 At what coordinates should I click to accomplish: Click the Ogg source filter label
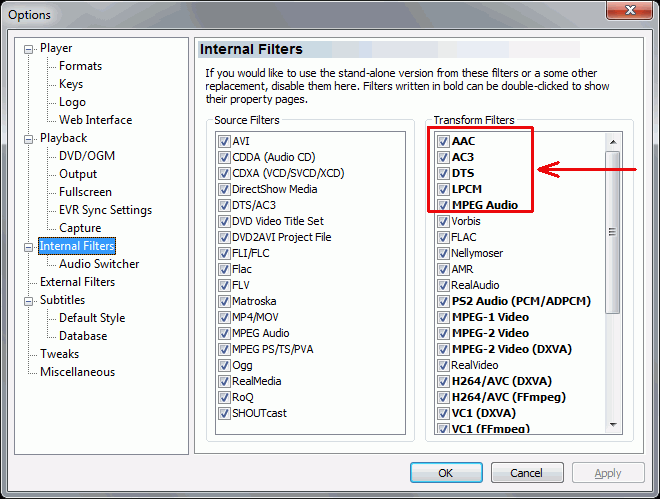click(242, 365)
